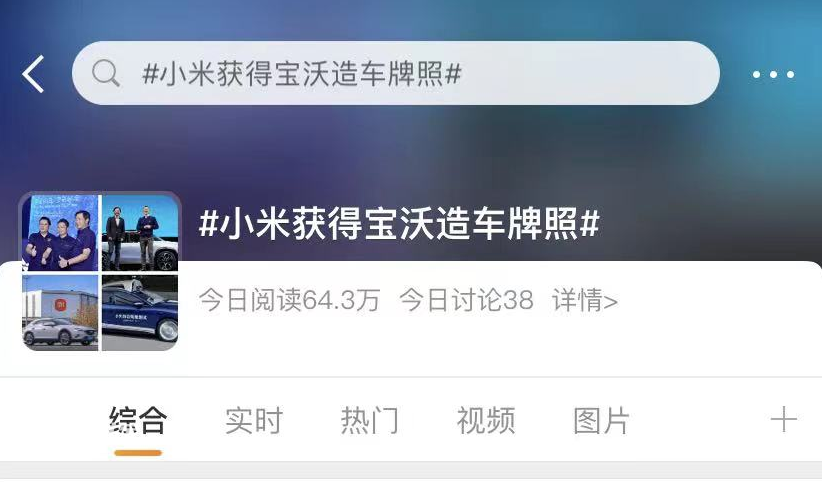Click the #小米获得宝沃造车牌照# topic title
The width and height of the screenshot is (822, 482).
click(x=399, y=223)
